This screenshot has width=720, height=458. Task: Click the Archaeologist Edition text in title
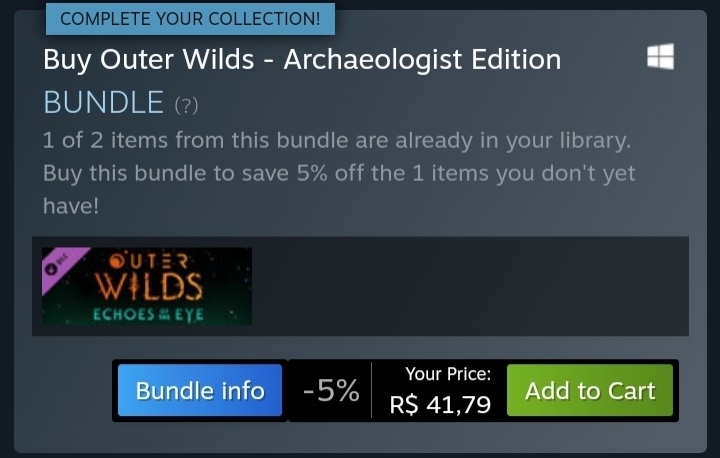[422, 60]
